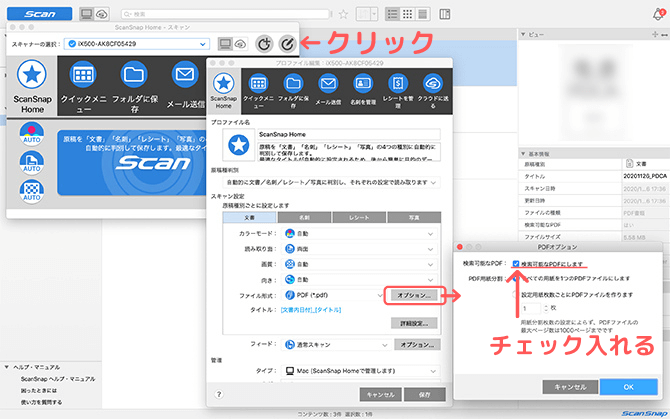Click the title link [文書内日付]_[タイトル]
The width and height of the screenshot is (670, 419).
(311, 310)
